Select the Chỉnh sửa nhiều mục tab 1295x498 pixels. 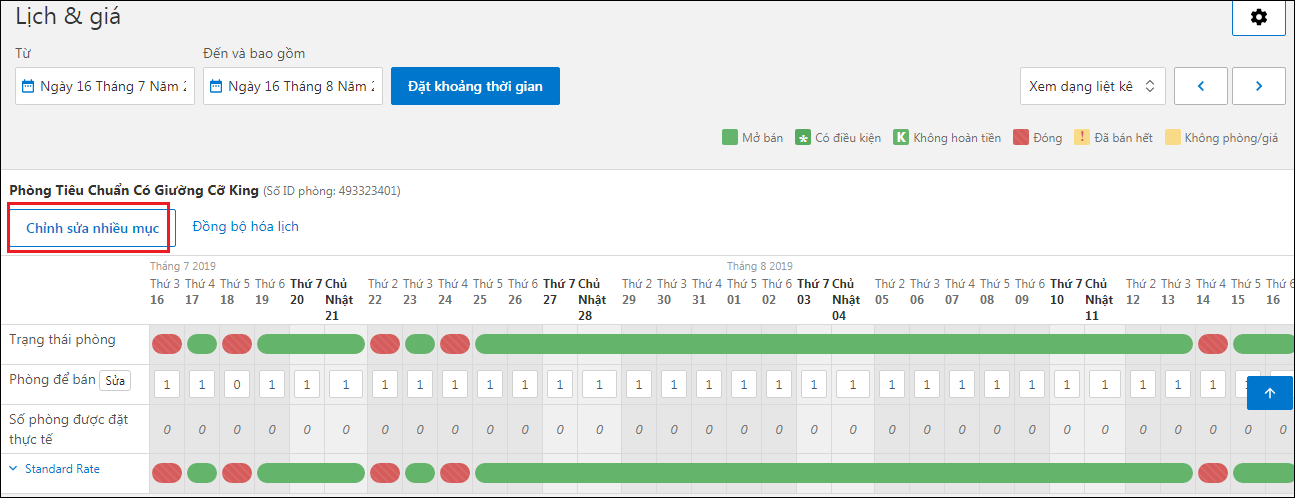[x=92, y=228]
